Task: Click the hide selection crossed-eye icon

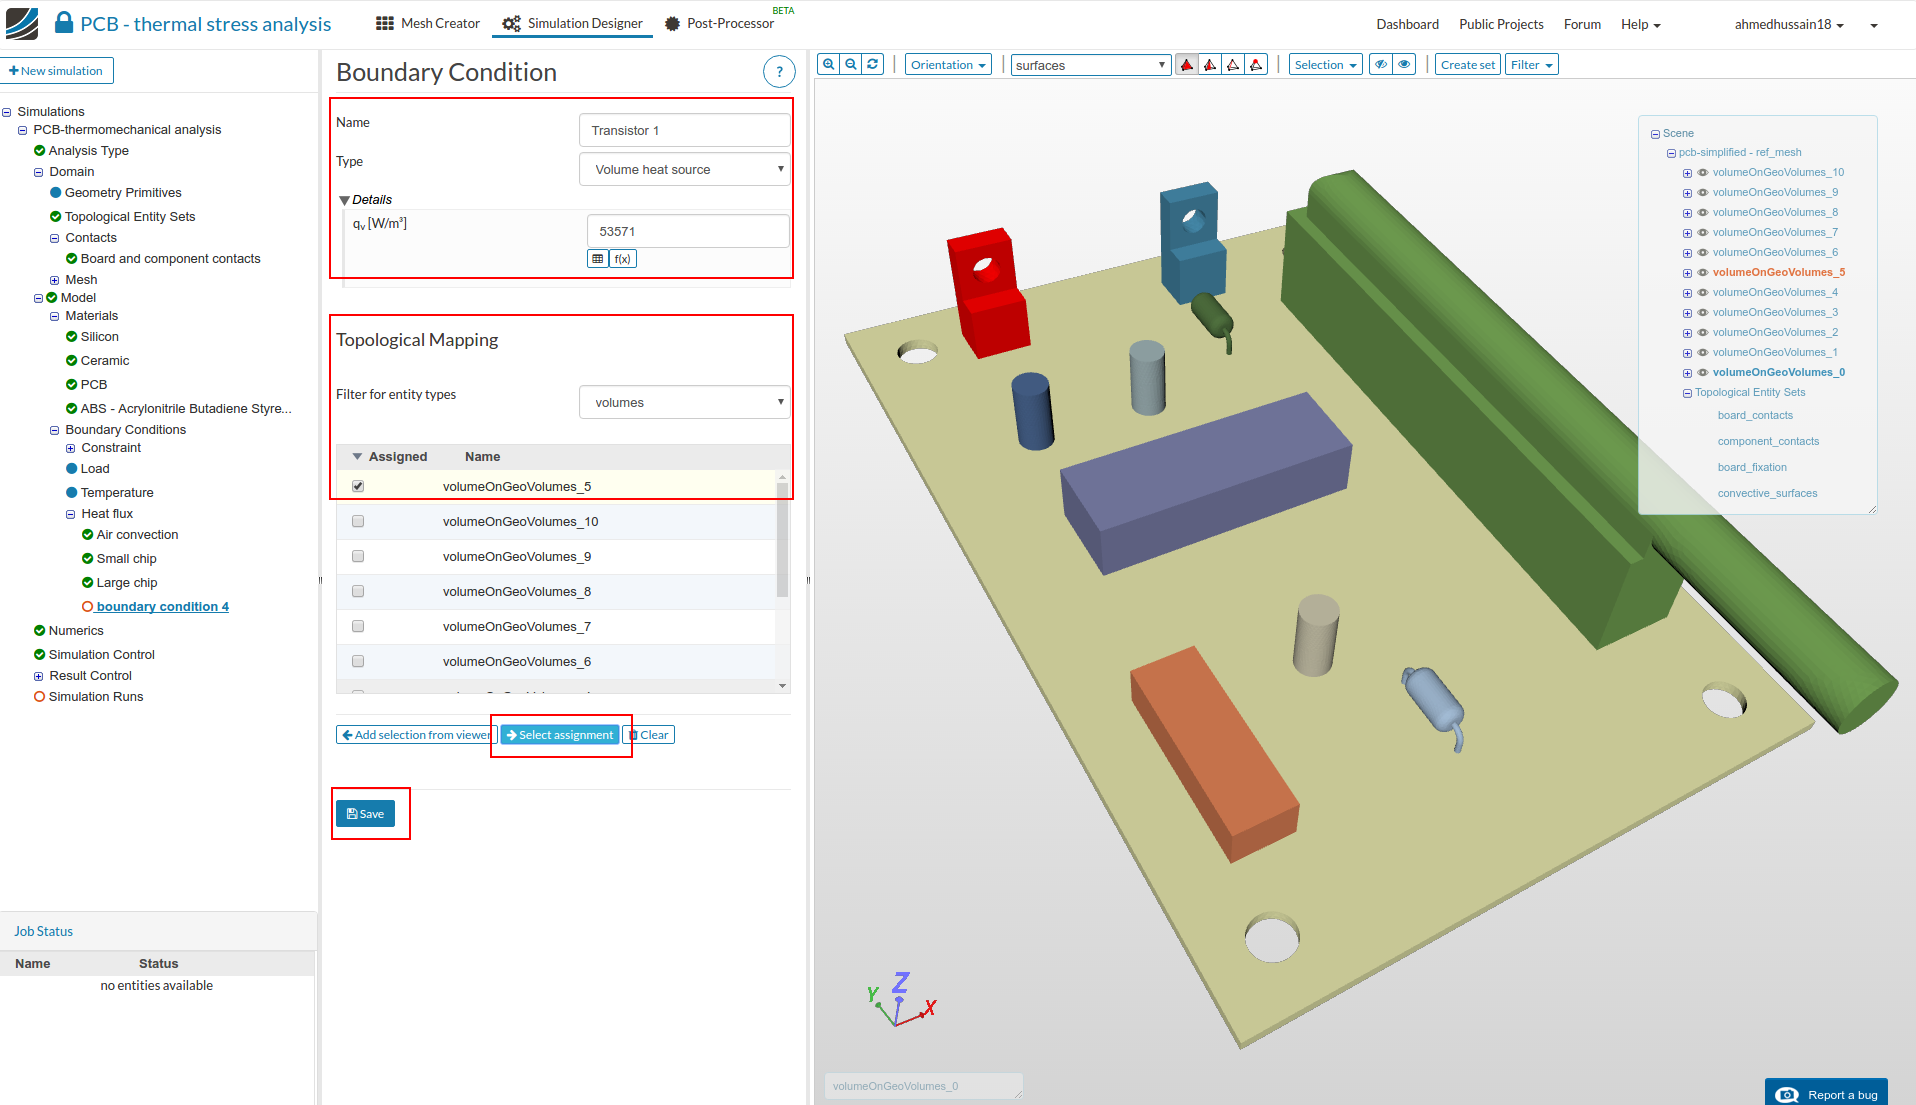Action: pyautogui.click(x=1380, y=65)
